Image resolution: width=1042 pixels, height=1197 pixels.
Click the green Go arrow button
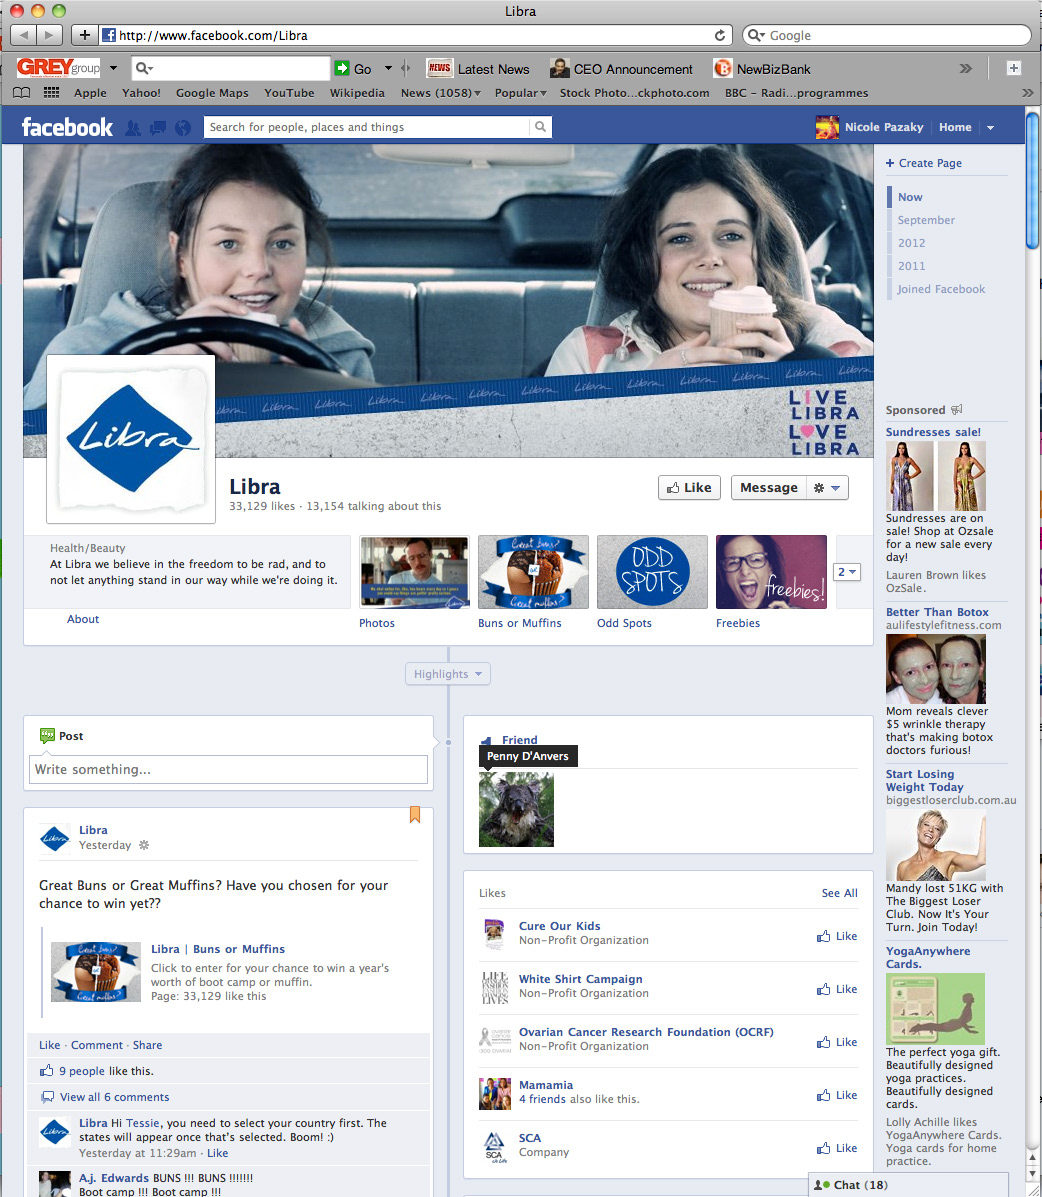pos(342,69)
